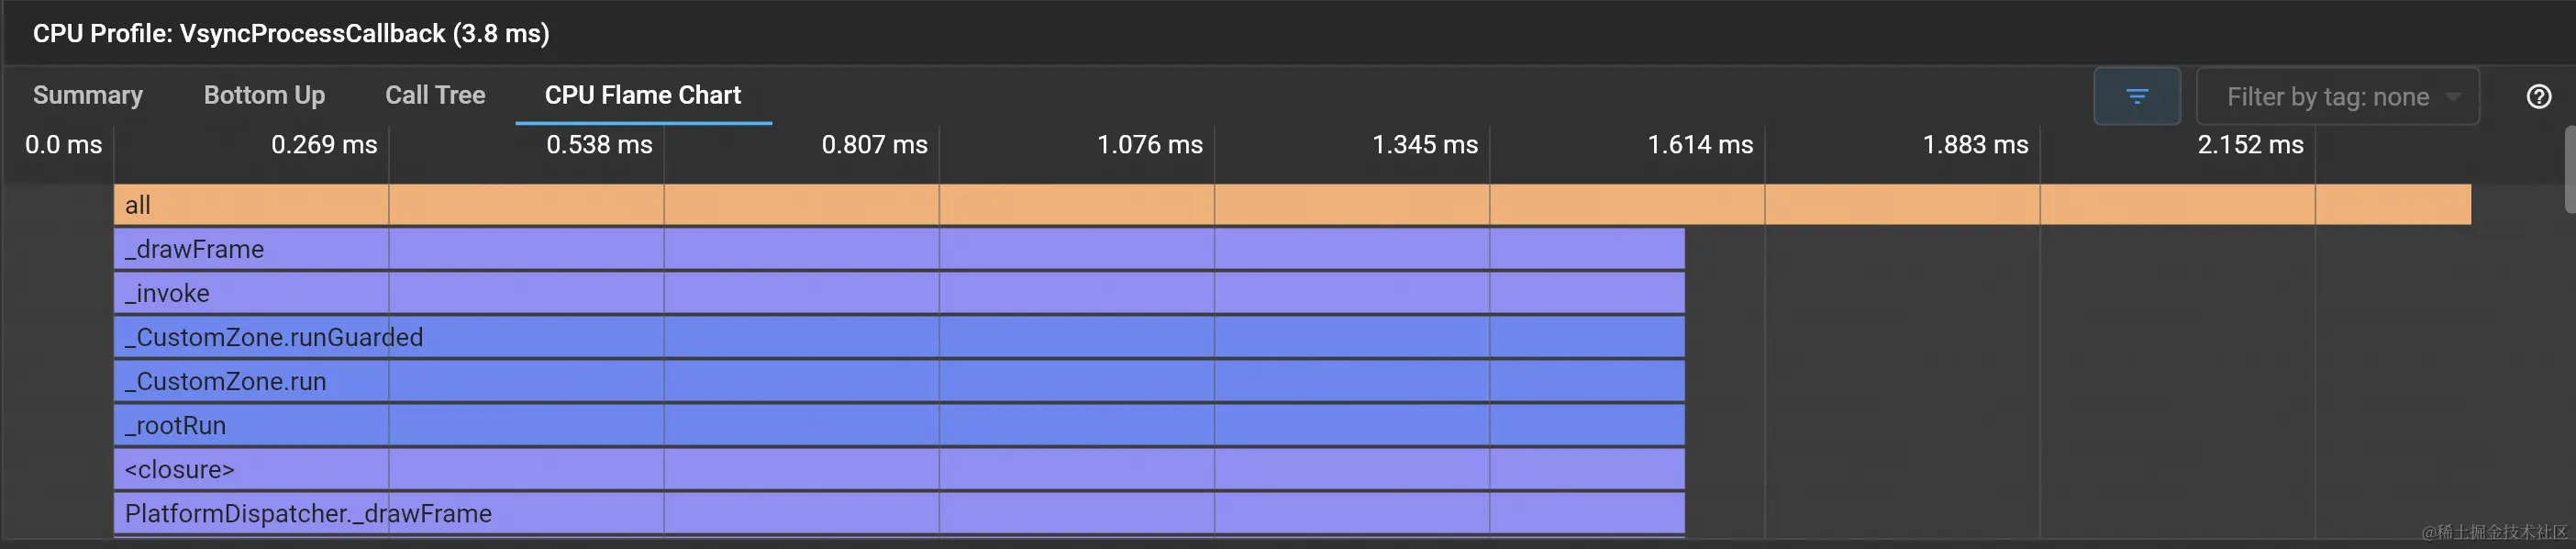Open the filter settings icon button
Screen dimensions: 2576x549
point(2136,96)
